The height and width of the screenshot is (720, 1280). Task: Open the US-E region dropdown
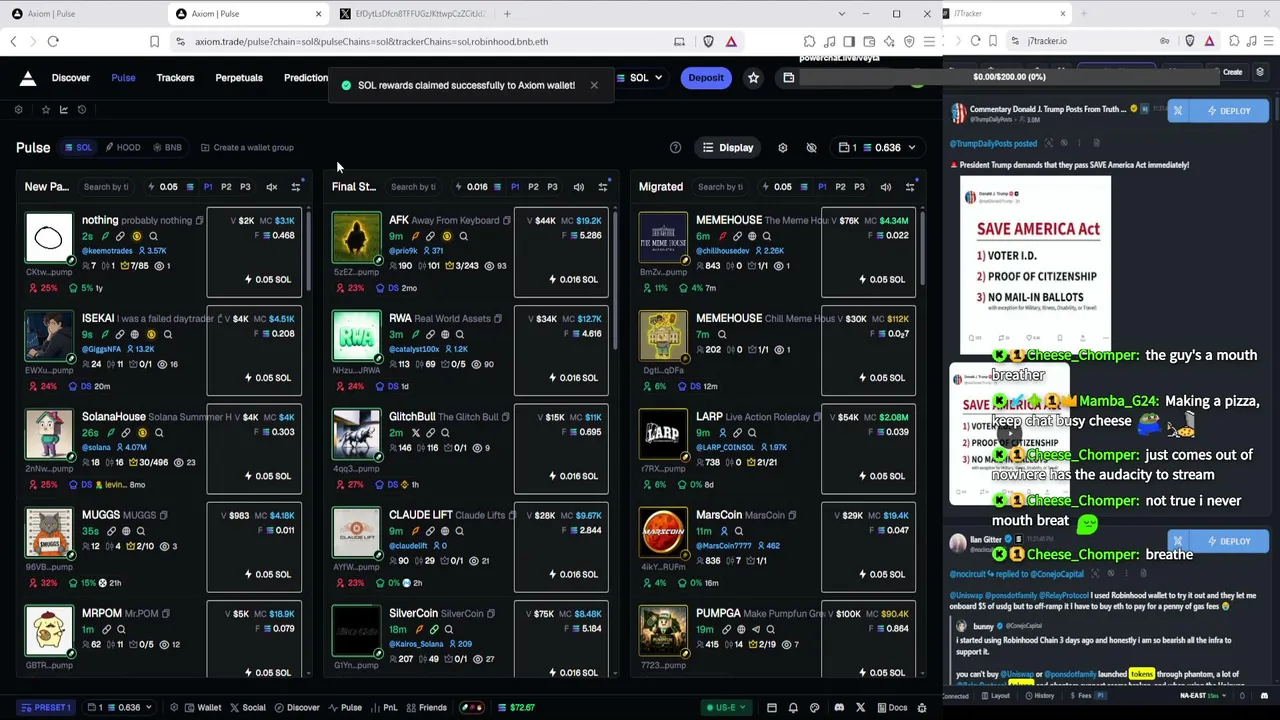tap(726, 708)
